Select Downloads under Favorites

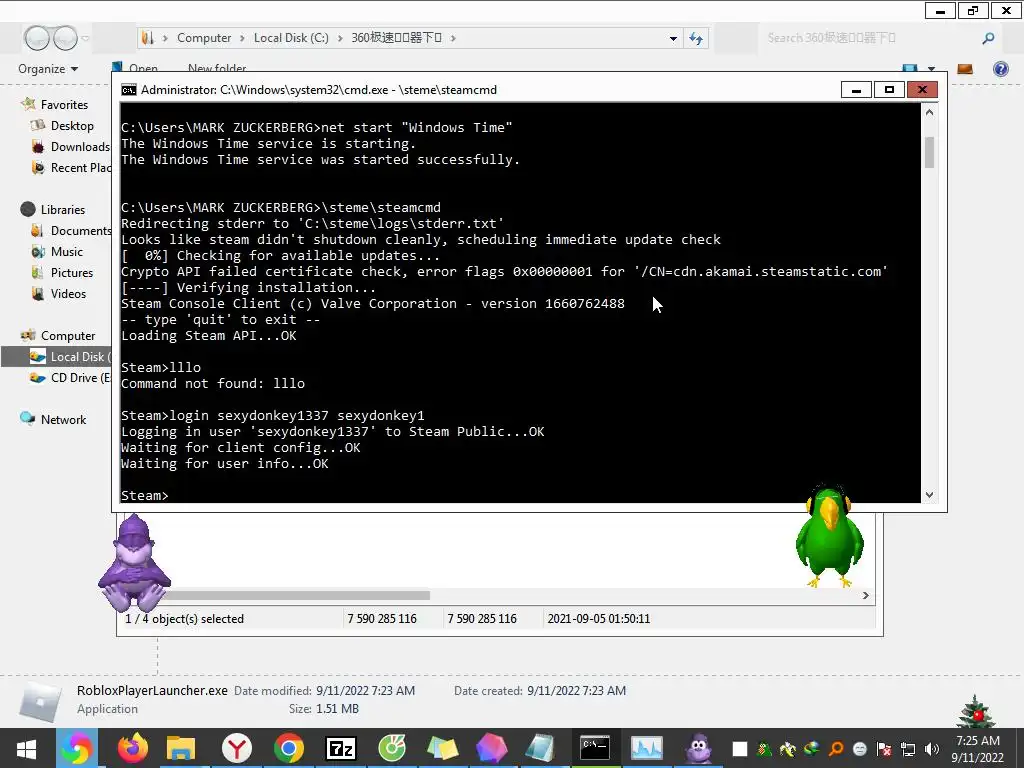80,146
